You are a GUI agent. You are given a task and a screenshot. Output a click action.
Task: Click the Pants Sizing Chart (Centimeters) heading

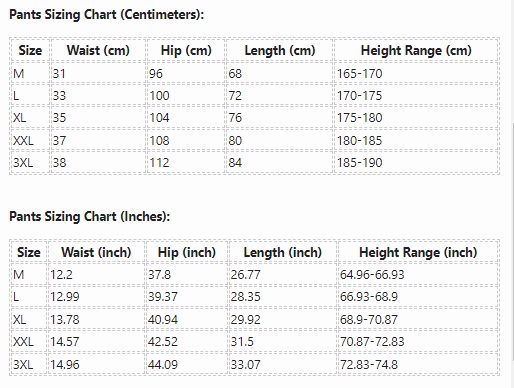[x=106, y=15]
